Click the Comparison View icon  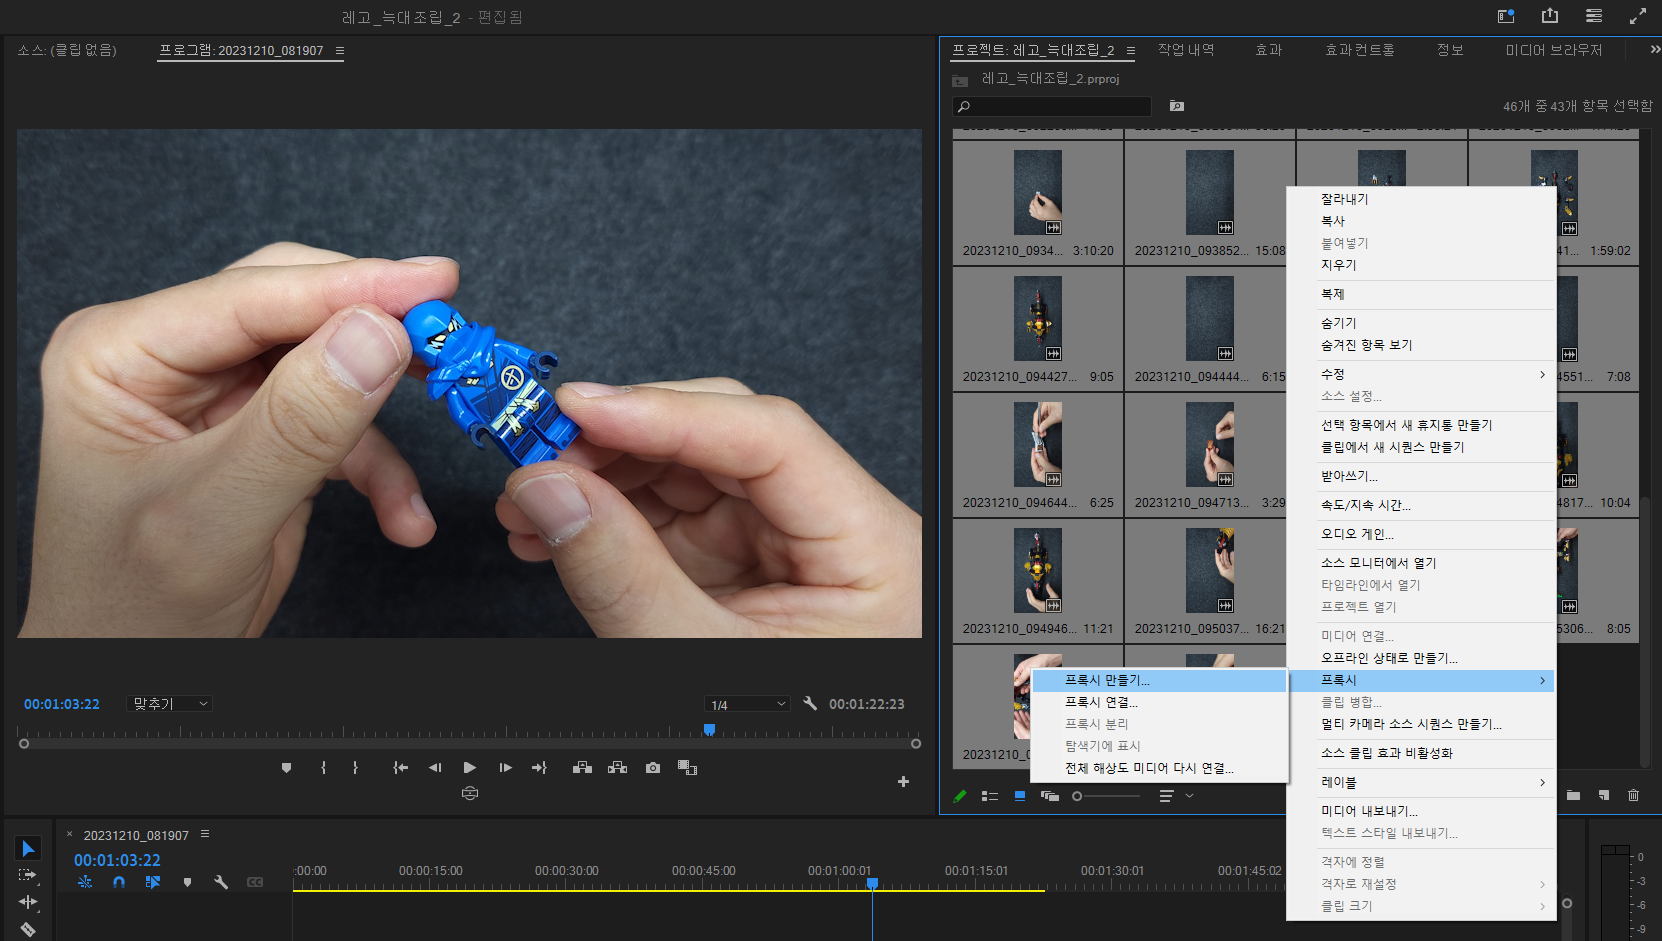(687, 768)
